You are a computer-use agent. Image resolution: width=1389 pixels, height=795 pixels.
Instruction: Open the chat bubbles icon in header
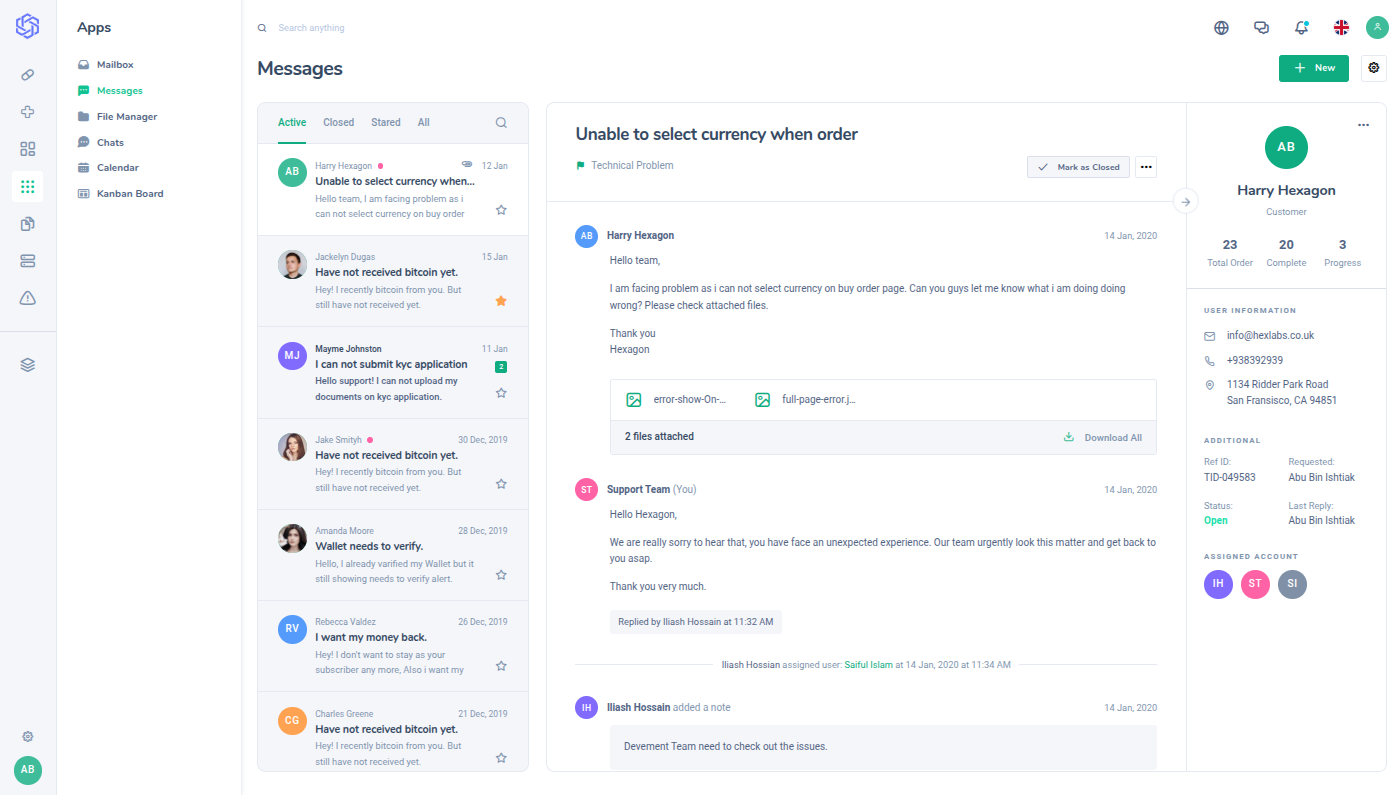[1261, 28]
